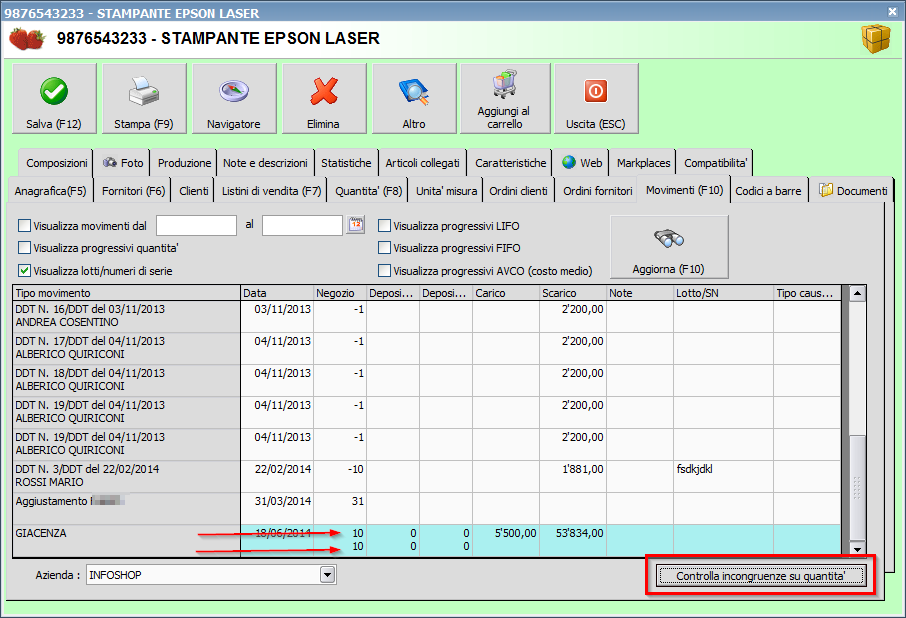Viewport: 906px width, 618px height.
Task: Open the Compatibilita' tab
Action: [x=715, y=163]
